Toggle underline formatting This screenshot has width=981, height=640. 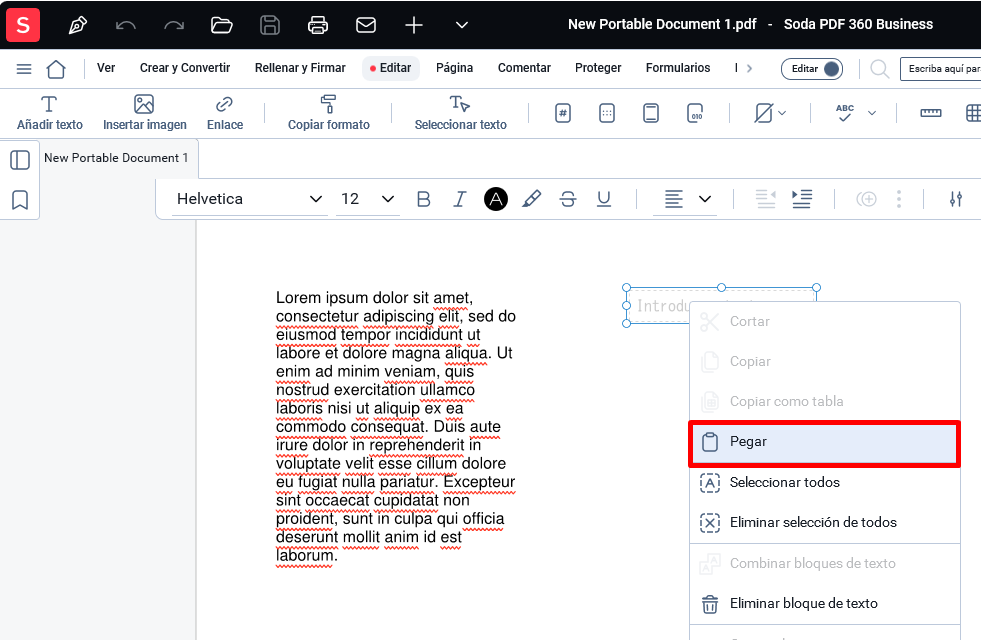tap(604, 199)
